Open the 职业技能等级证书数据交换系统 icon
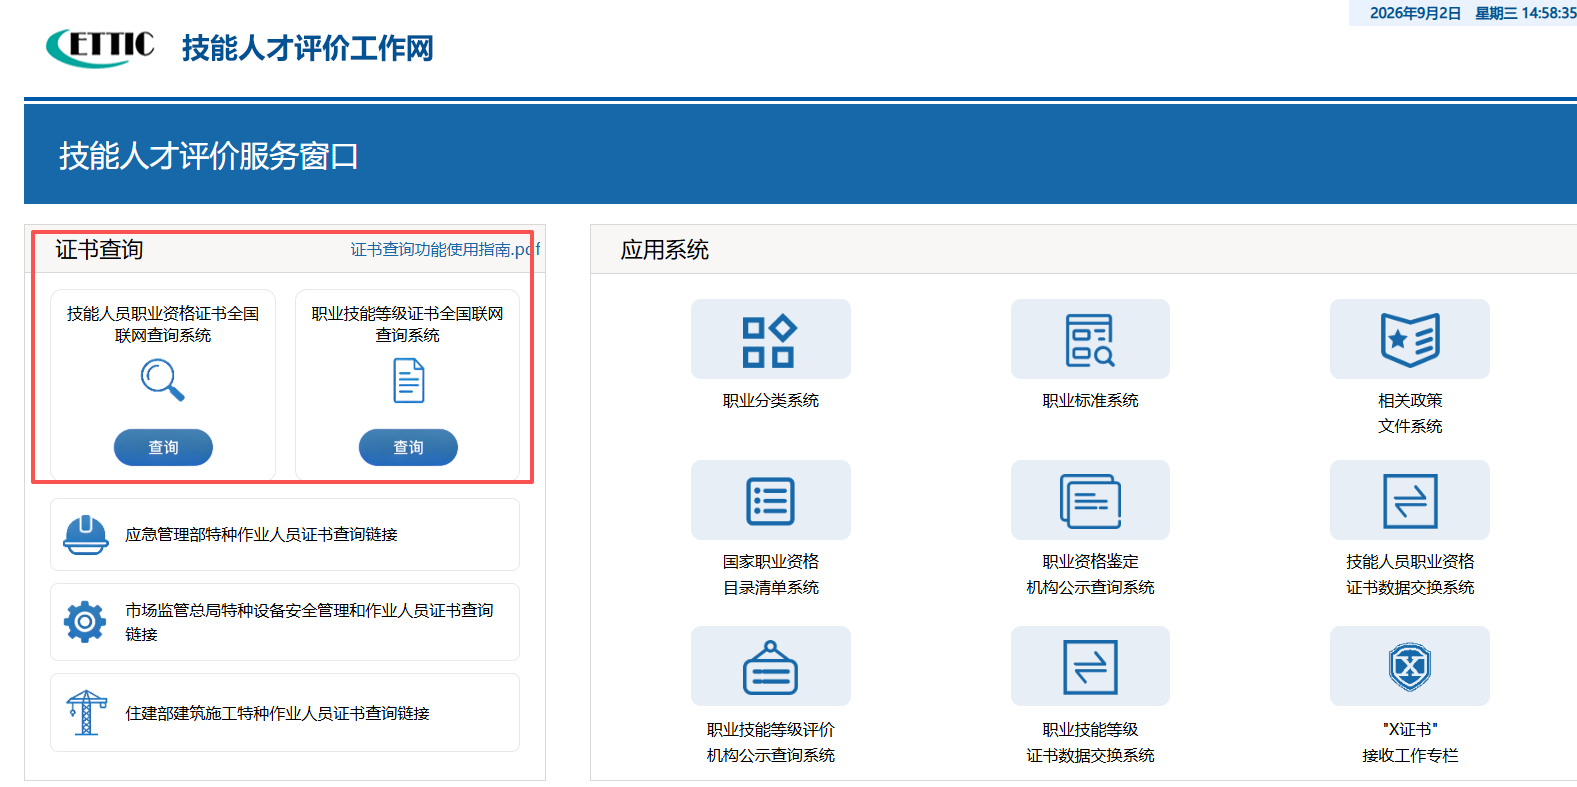 pyautogui.click(x=1090, y=667)
